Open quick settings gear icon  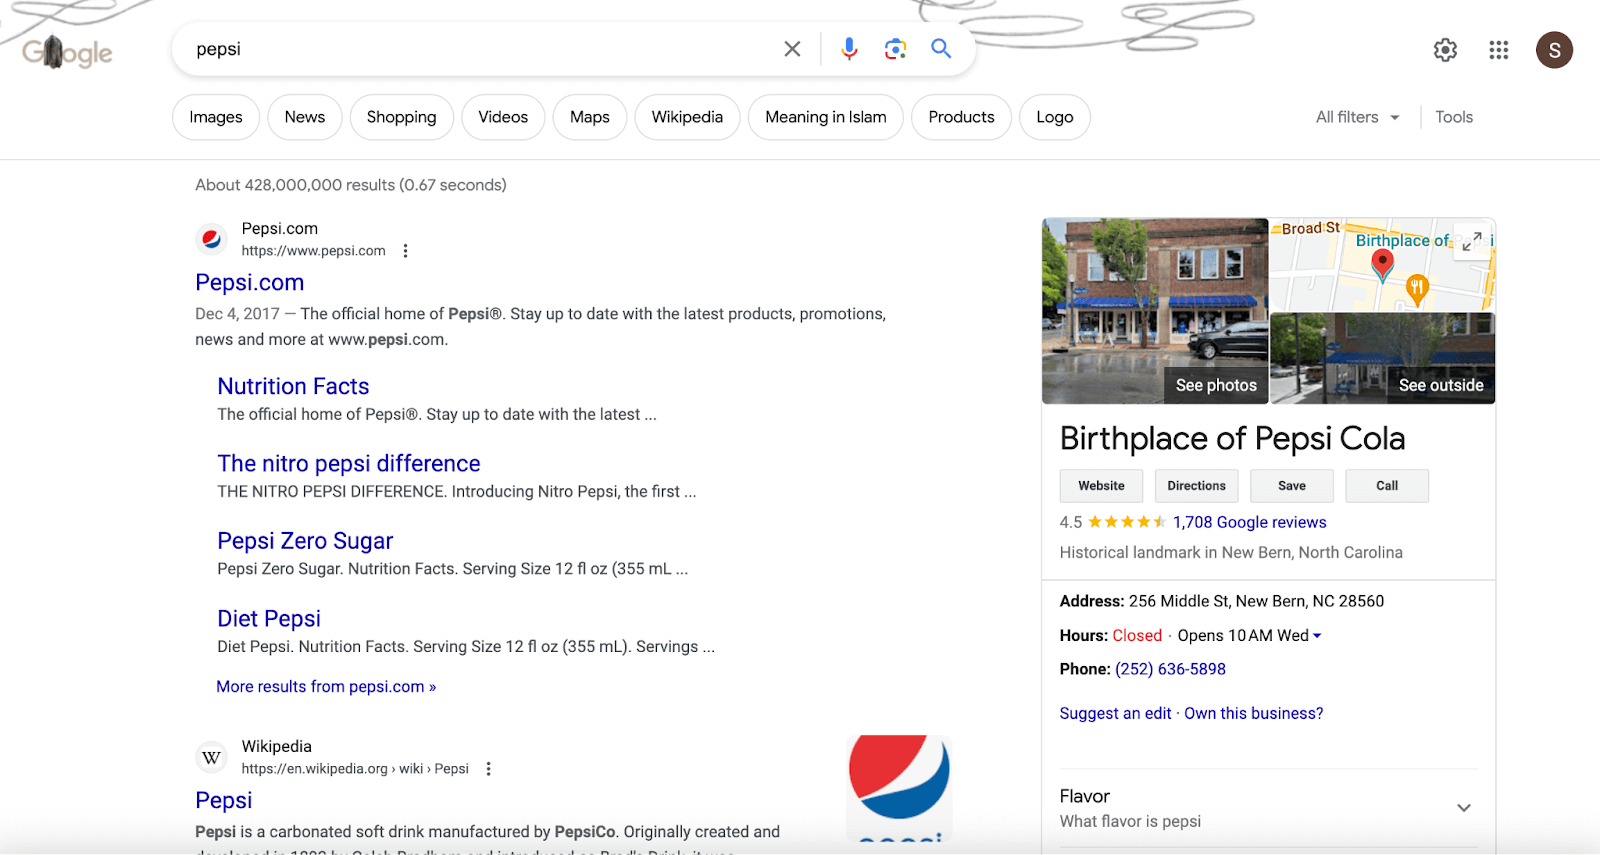click(1445, 50)
